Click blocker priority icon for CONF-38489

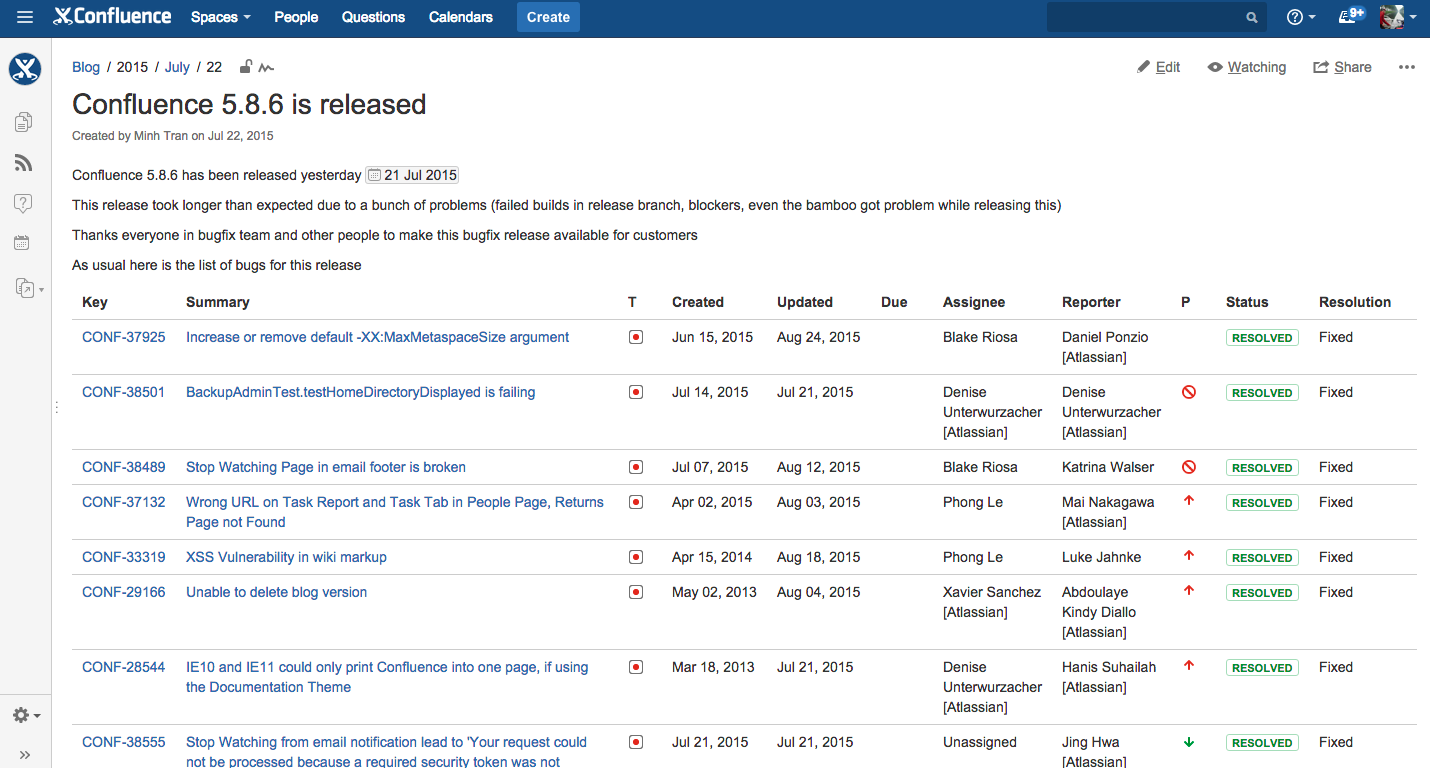coord(1189,467)
